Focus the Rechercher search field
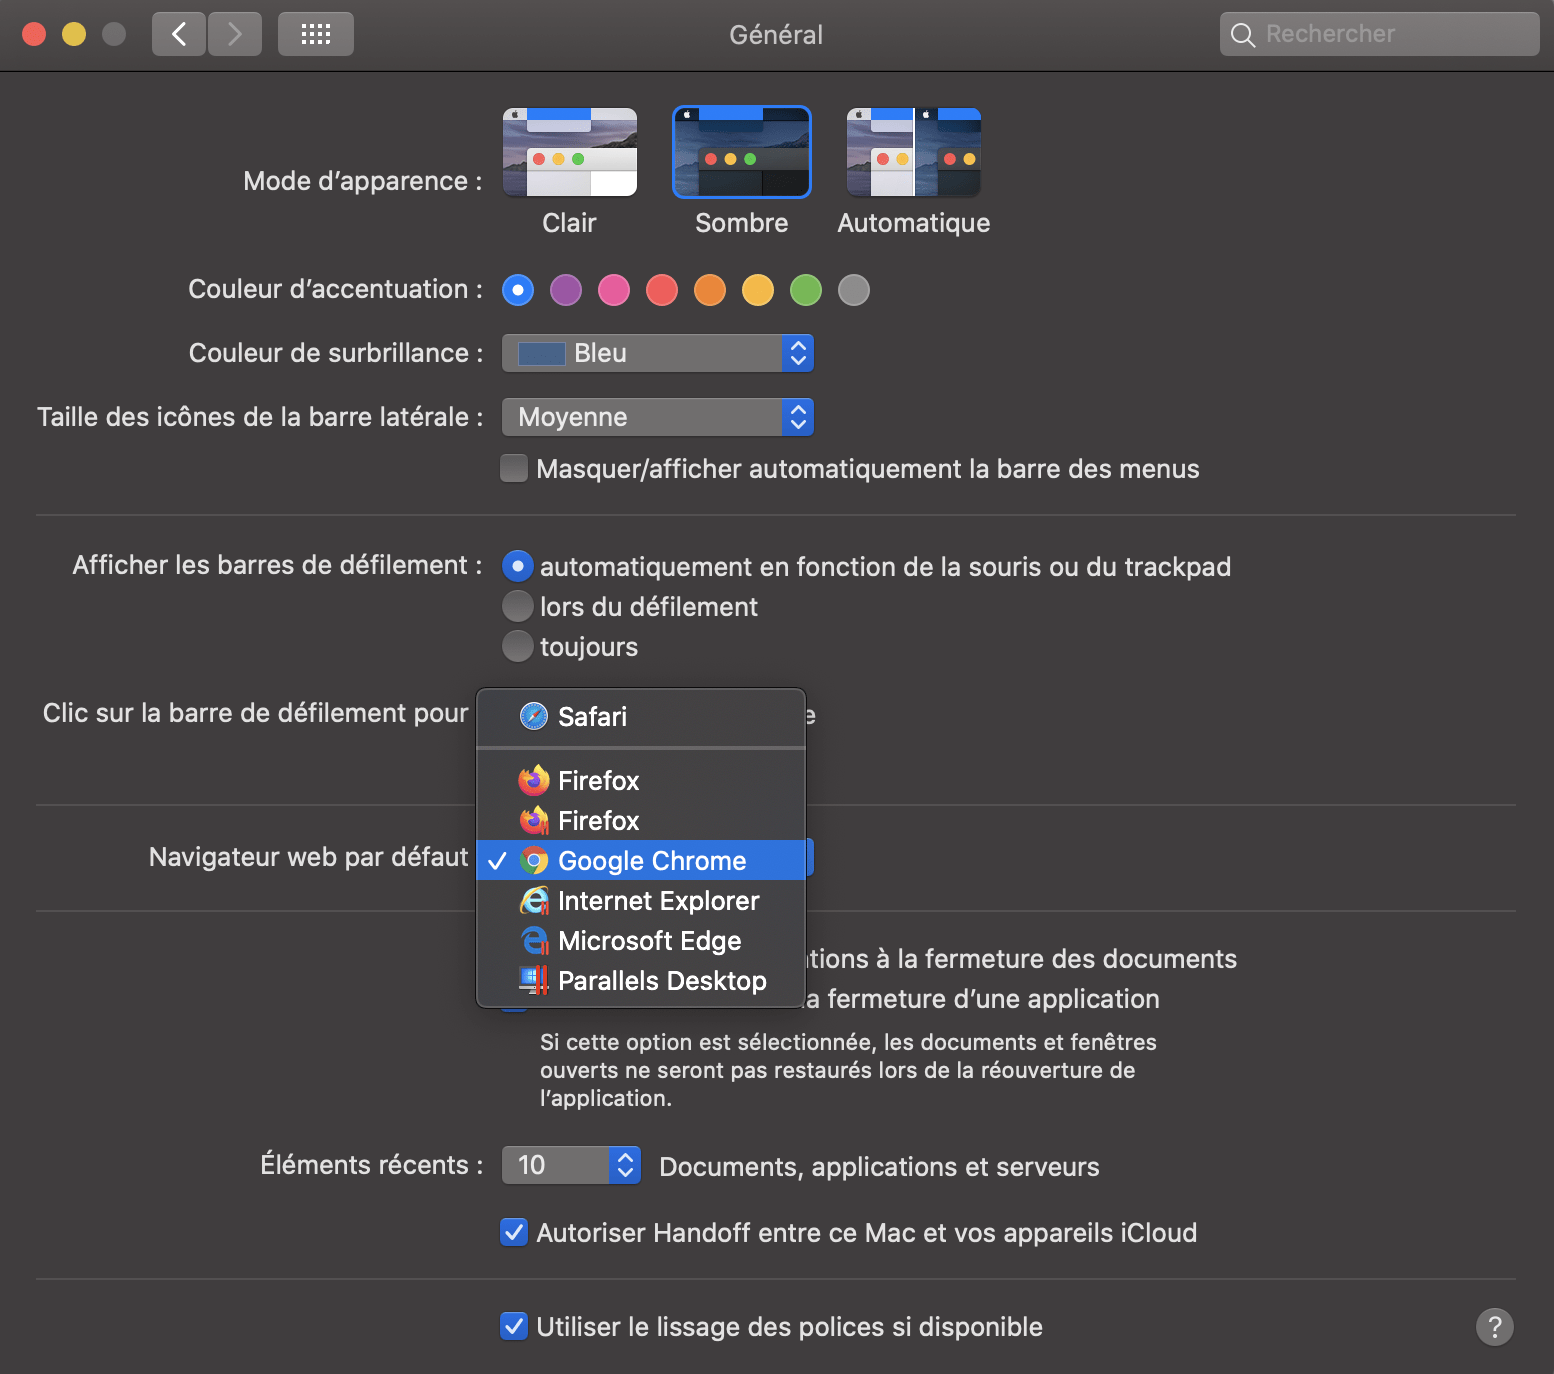 click(1379, 34)
